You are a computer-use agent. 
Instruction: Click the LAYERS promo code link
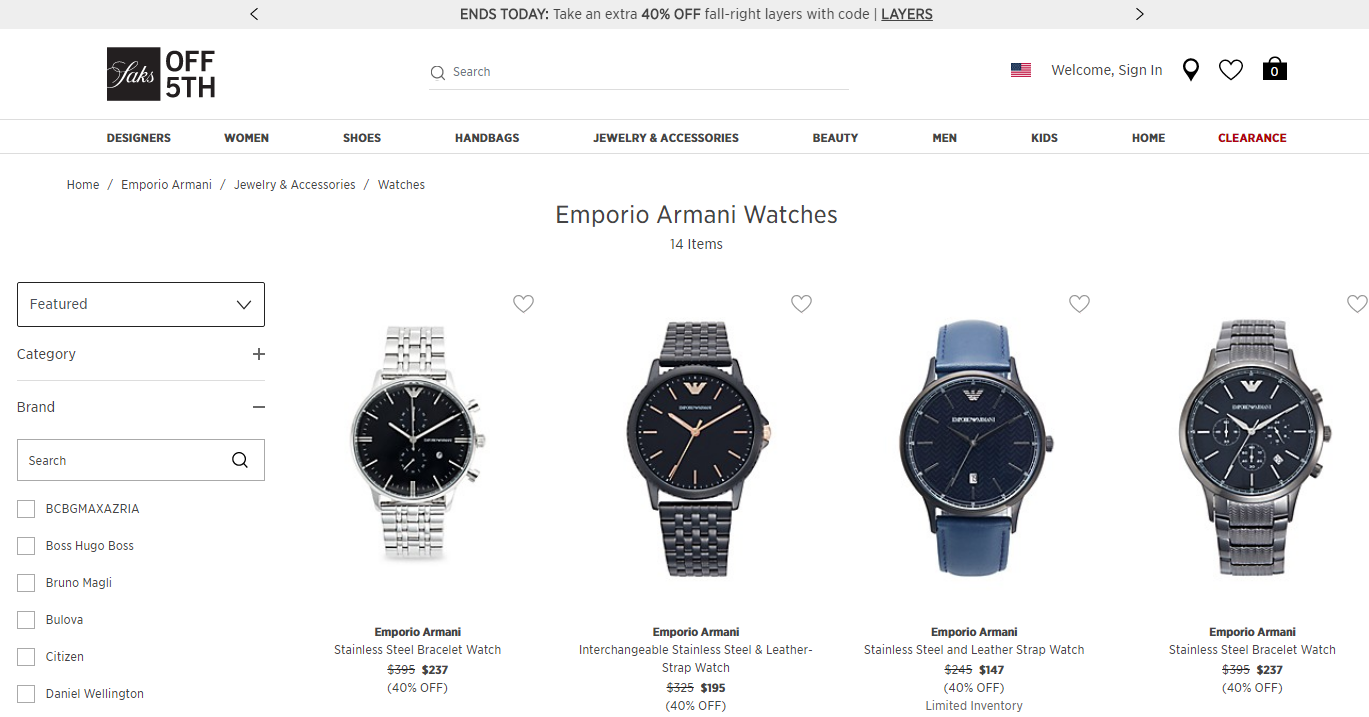pos(907,14)
